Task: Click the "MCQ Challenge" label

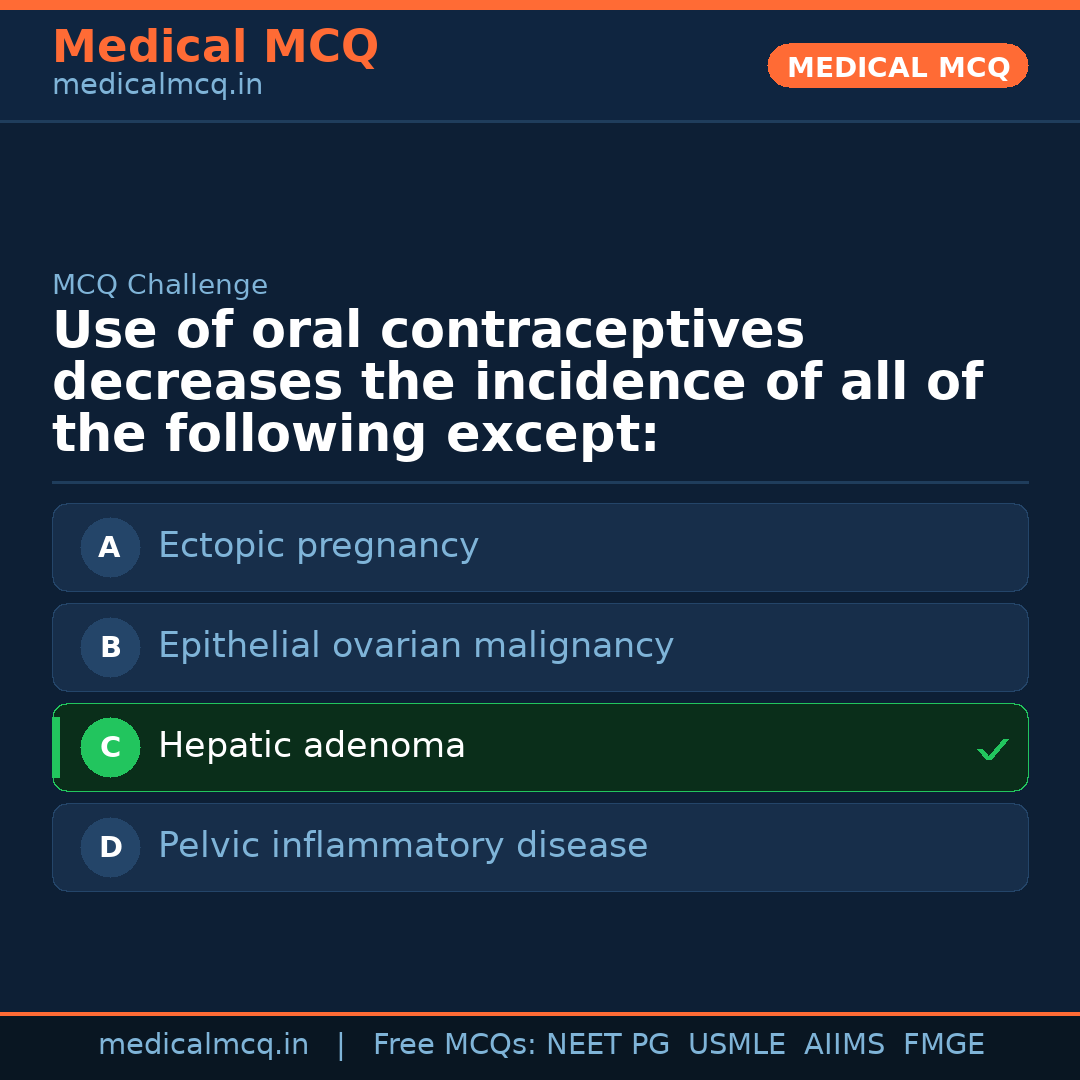Action: point(160,285)
